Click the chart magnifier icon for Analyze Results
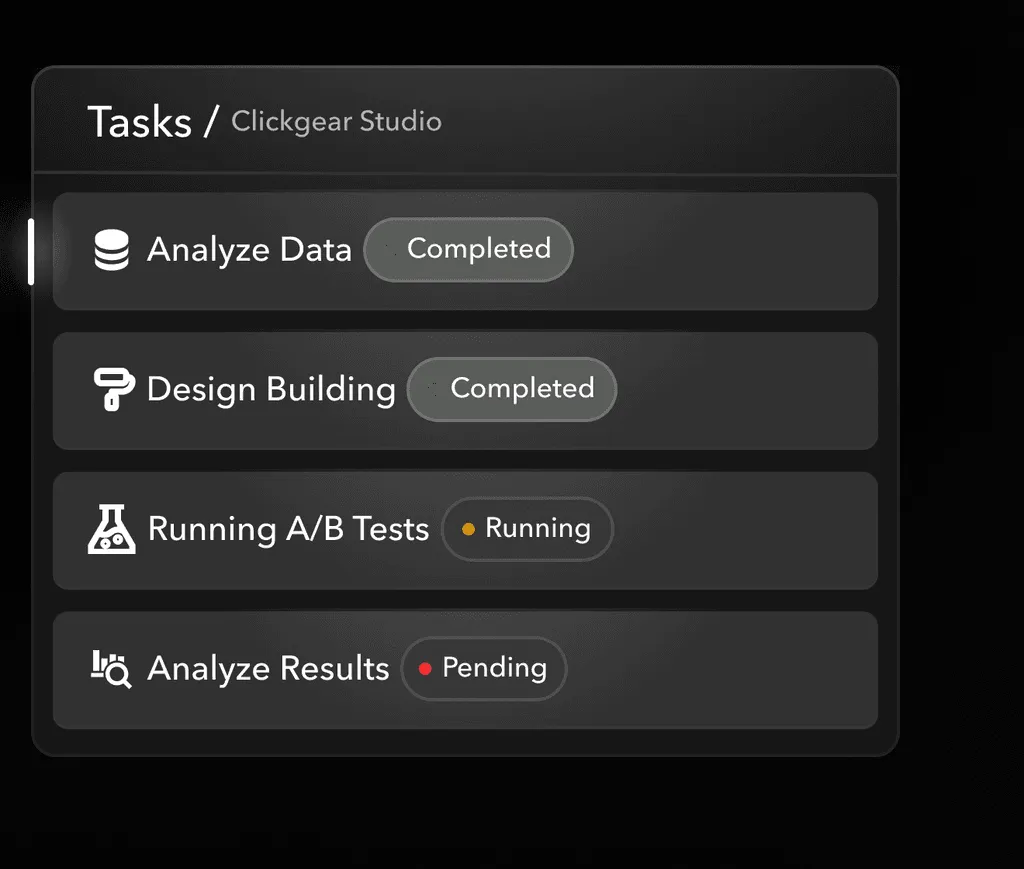The width and height of the screenshot is (1024, 869). 111,669
